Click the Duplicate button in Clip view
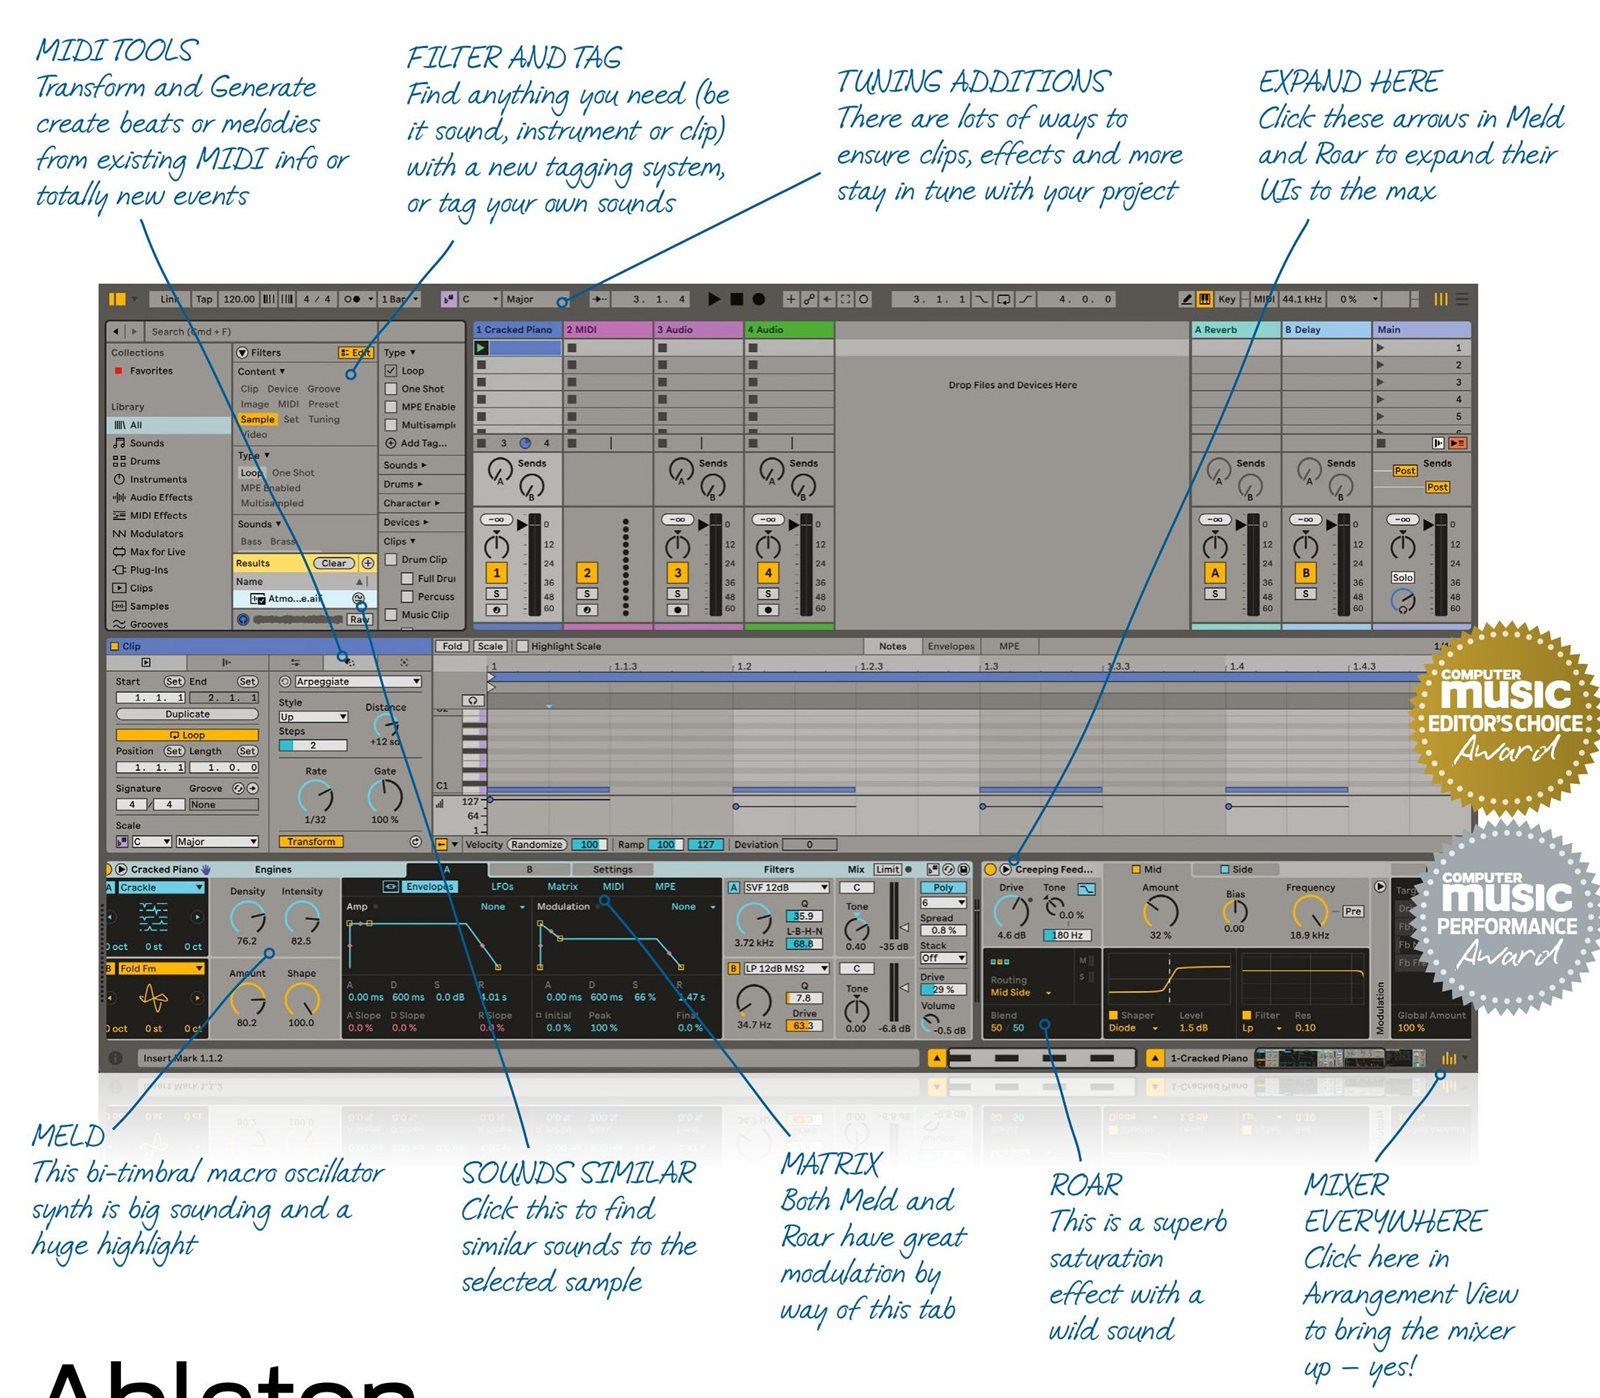 (x=187, y=714)
